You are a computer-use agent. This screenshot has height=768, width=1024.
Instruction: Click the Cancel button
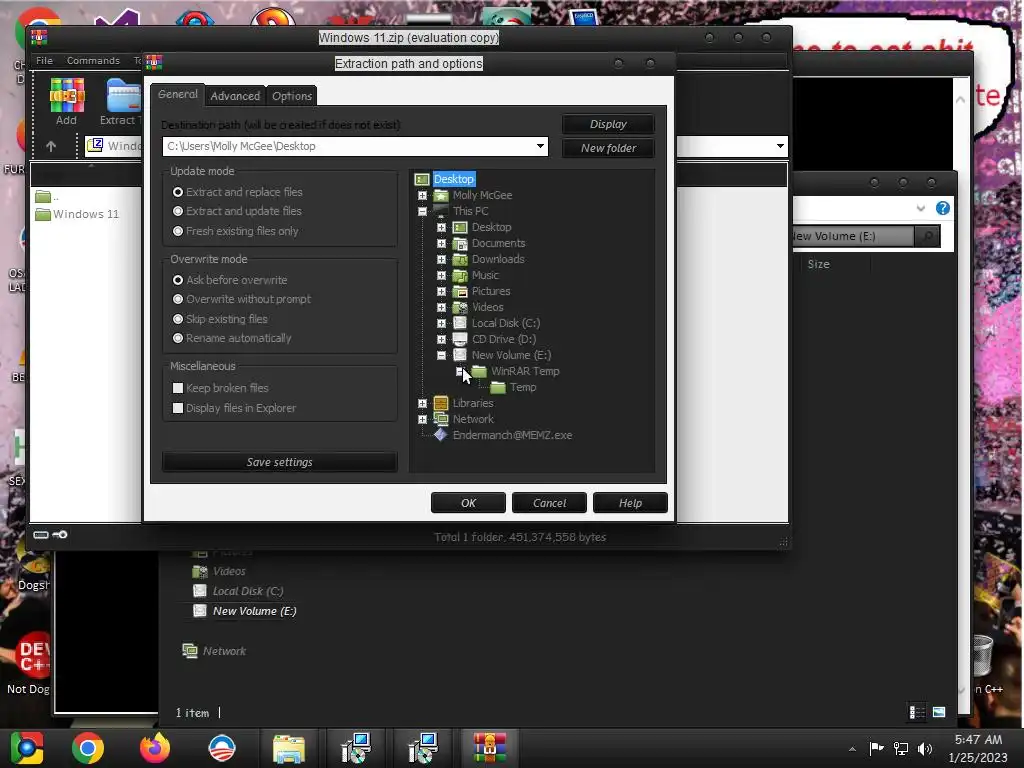click(549, 503)
